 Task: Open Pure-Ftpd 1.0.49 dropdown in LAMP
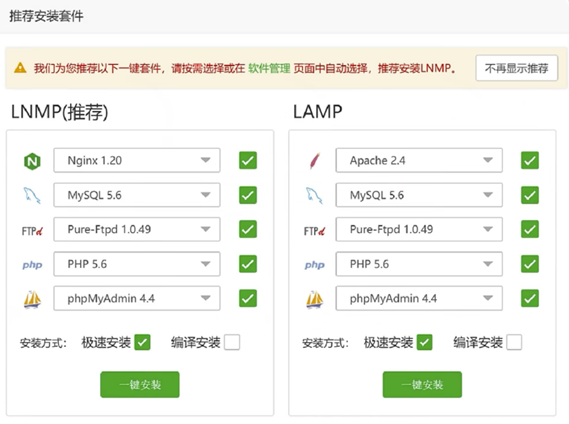pyautogui.click(x=419, y=229)
